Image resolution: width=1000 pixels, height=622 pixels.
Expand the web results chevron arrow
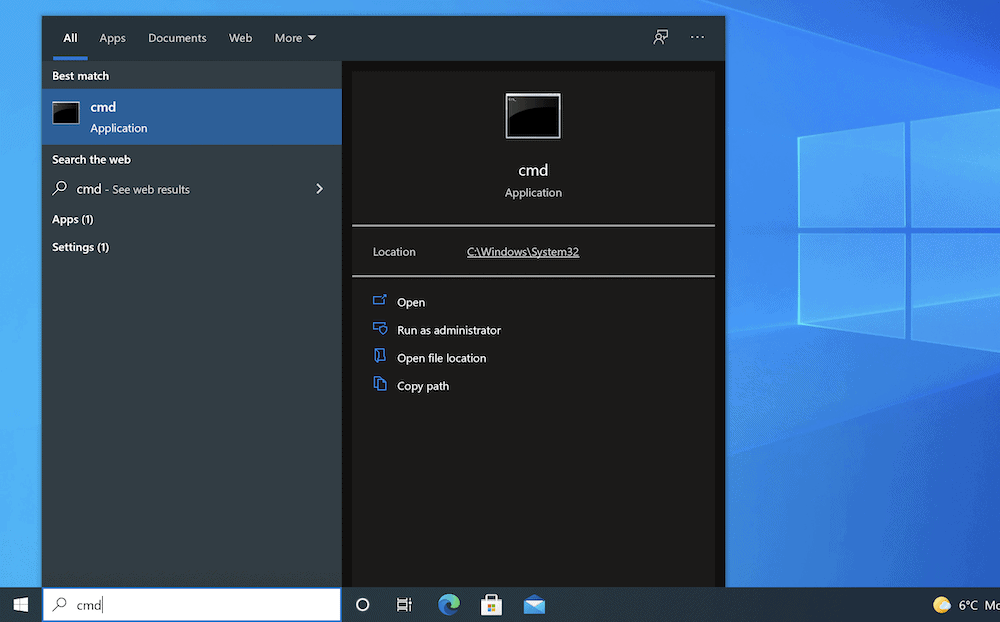click(x=320, y=189)
